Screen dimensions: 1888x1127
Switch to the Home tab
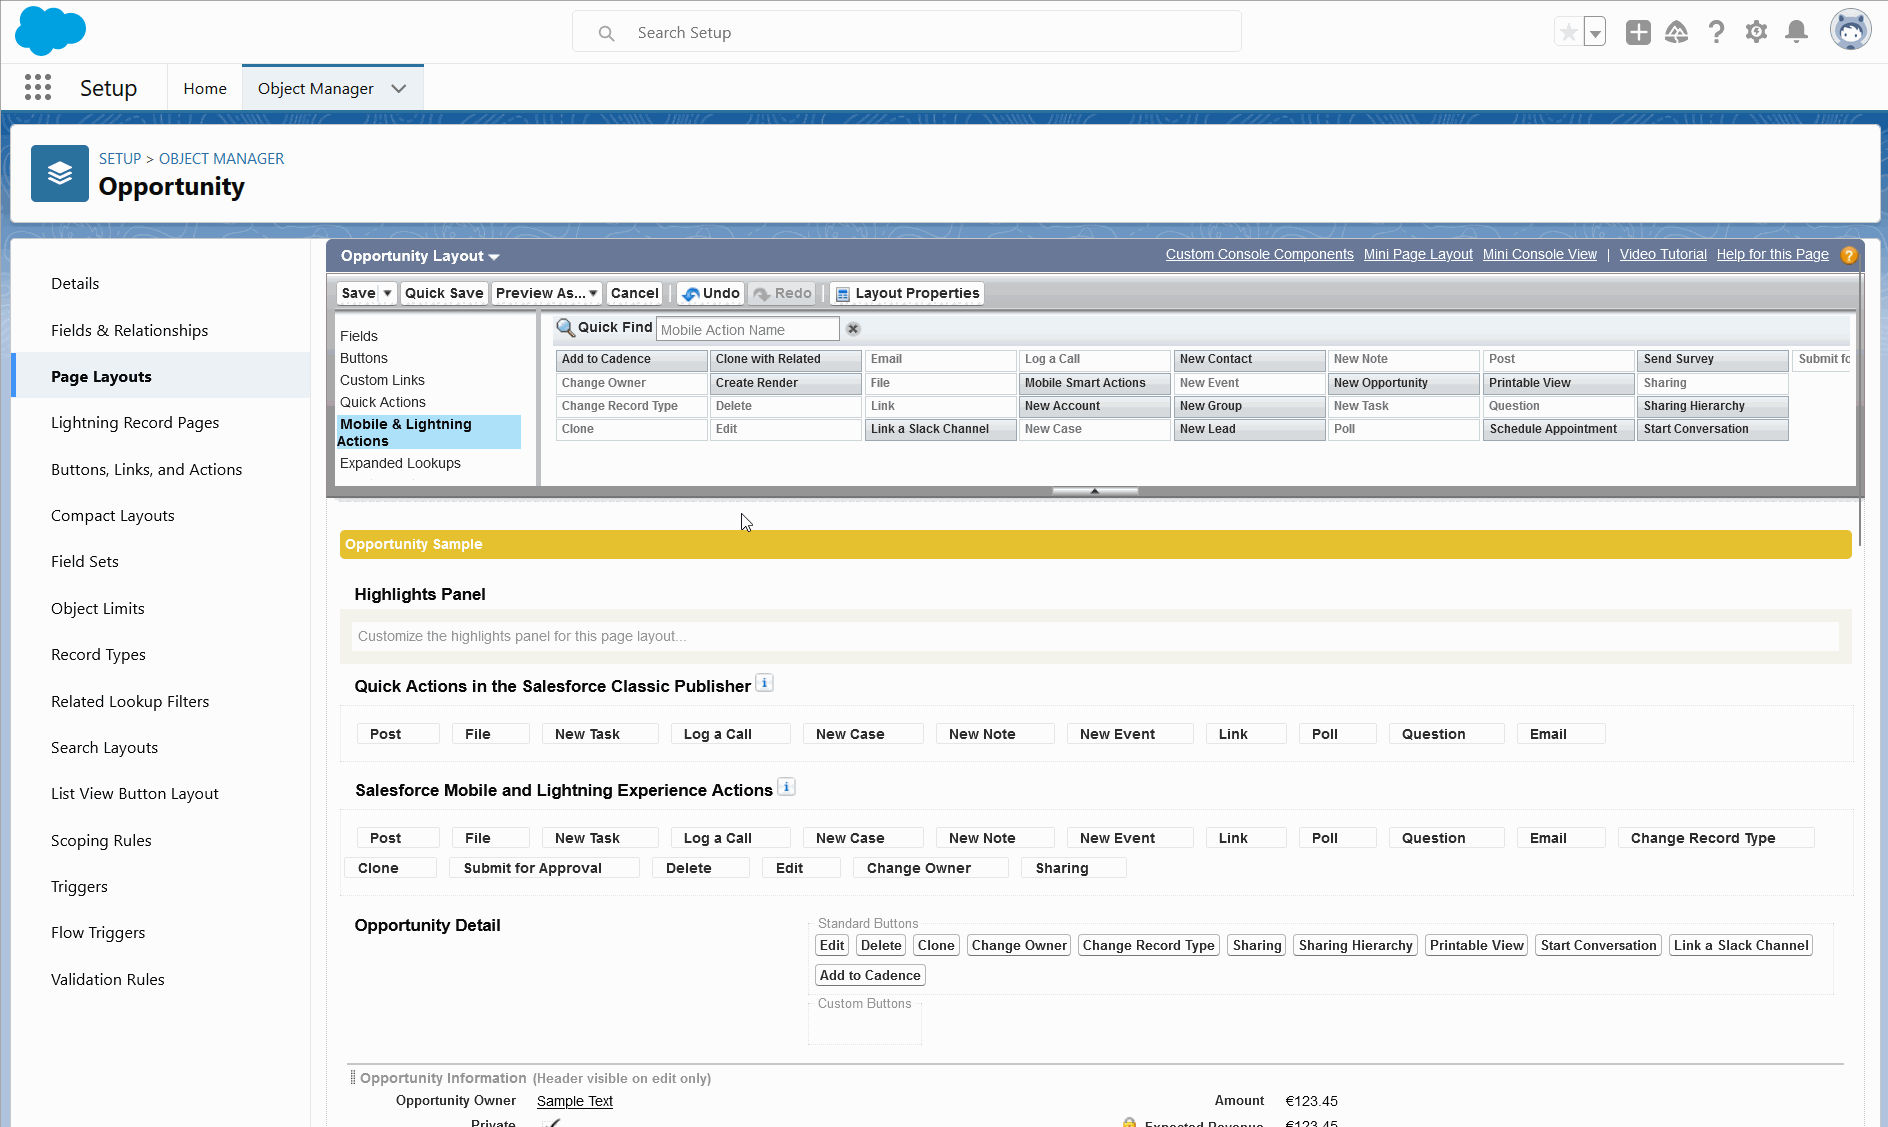pyautogui.click(x=205, y=88)
